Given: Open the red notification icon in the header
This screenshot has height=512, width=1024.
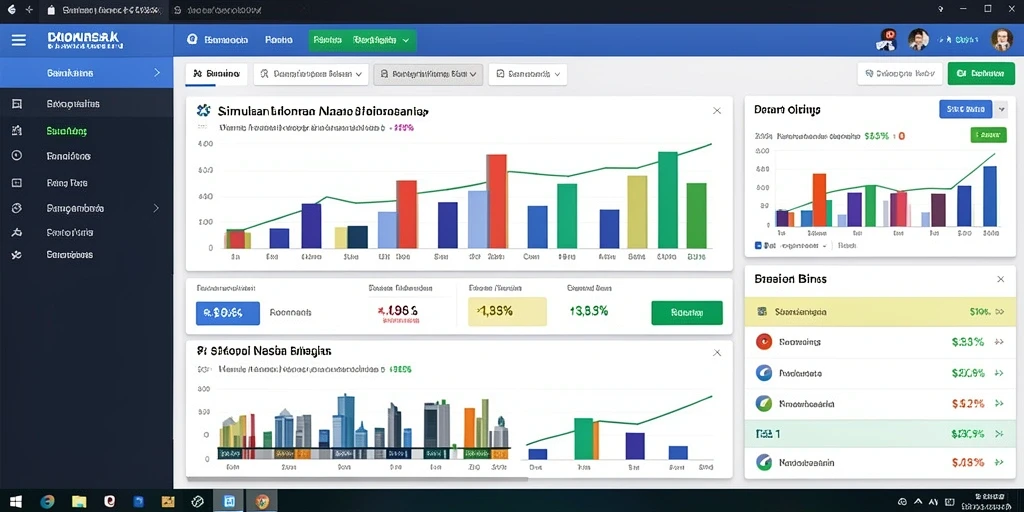Looking at the screenshot, I should coord(886,40).
